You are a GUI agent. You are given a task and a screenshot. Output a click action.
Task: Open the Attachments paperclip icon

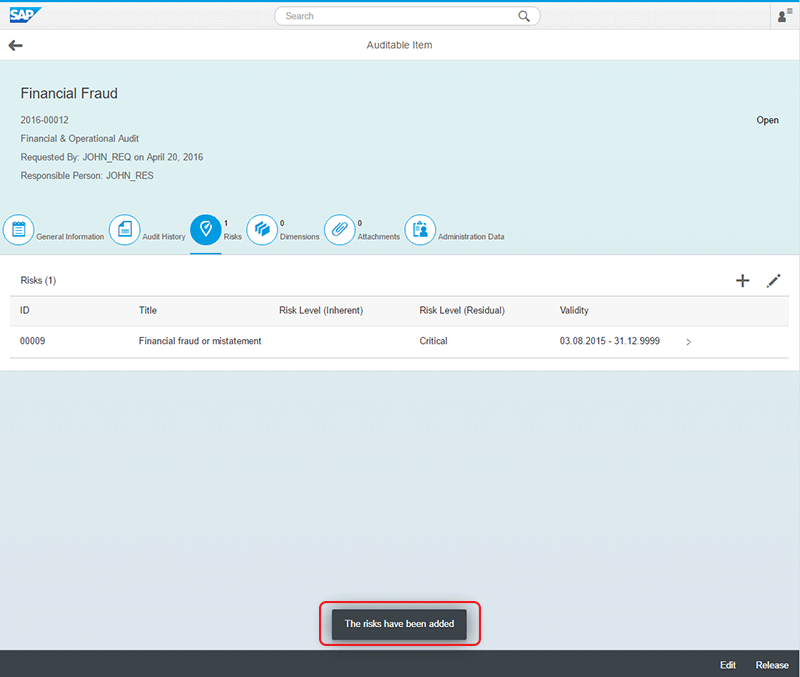coord(340,230)
